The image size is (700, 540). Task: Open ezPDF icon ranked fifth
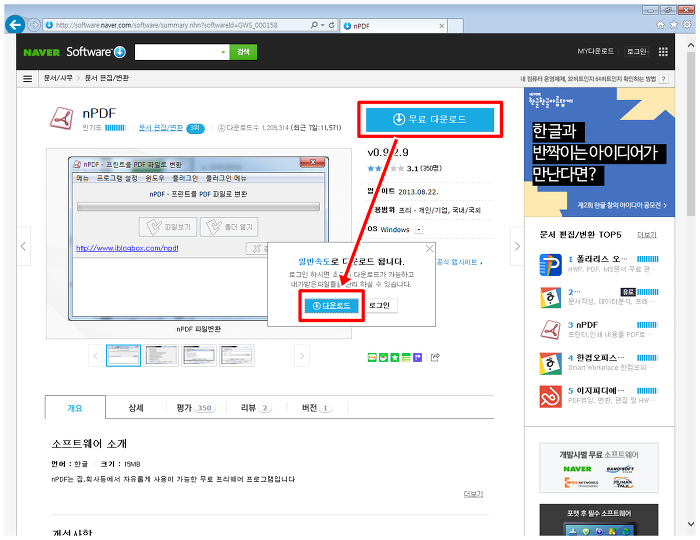click(x=550, y=396)
